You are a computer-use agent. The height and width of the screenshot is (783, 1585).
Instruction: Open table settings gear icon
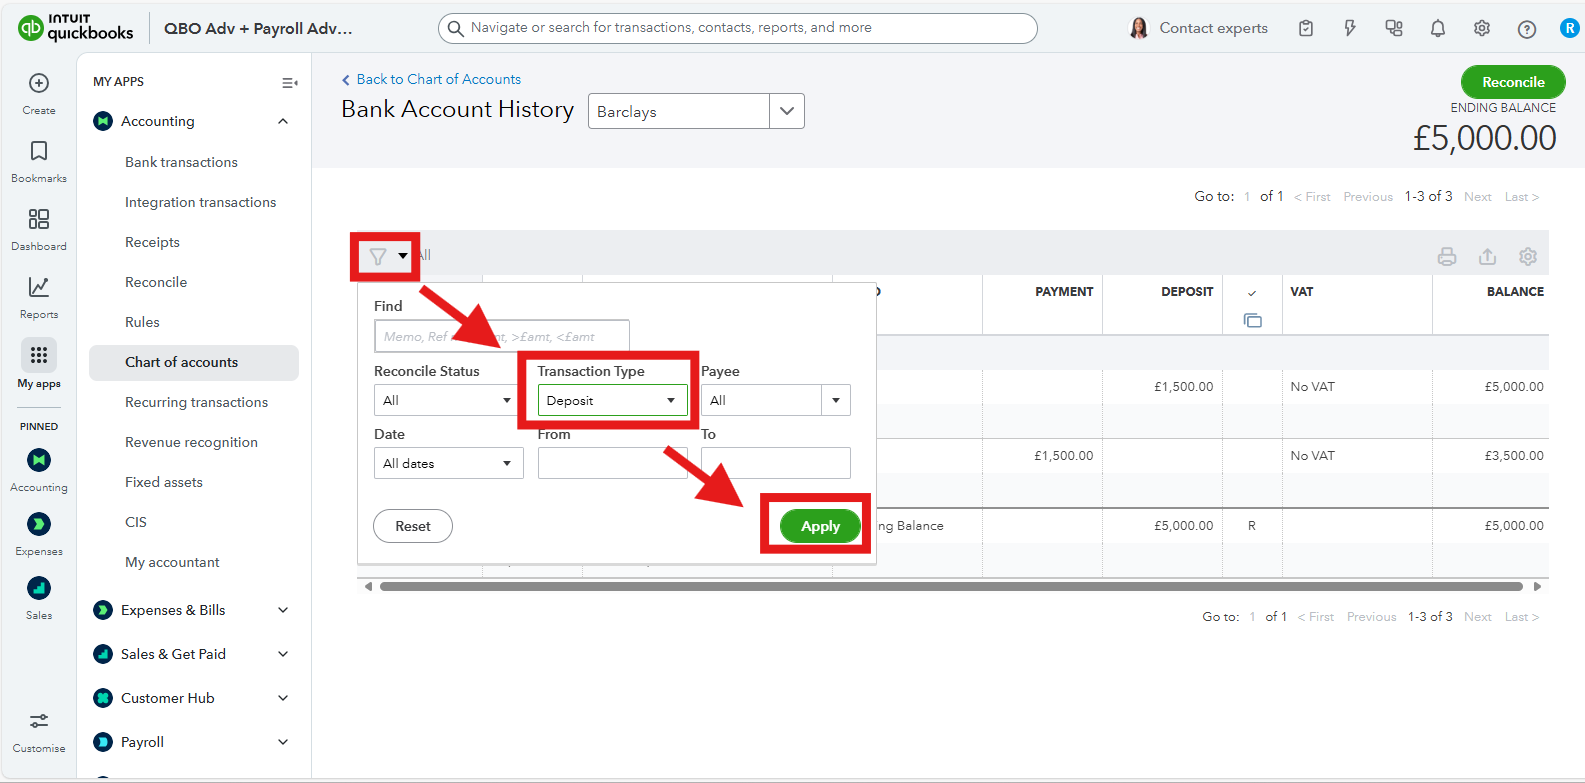coord(1527,257)
